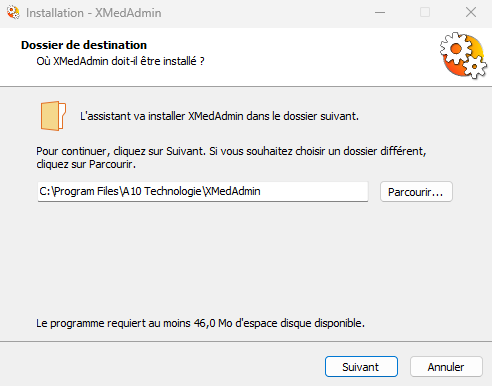Minimize the installation window

(x=380, y=13)
